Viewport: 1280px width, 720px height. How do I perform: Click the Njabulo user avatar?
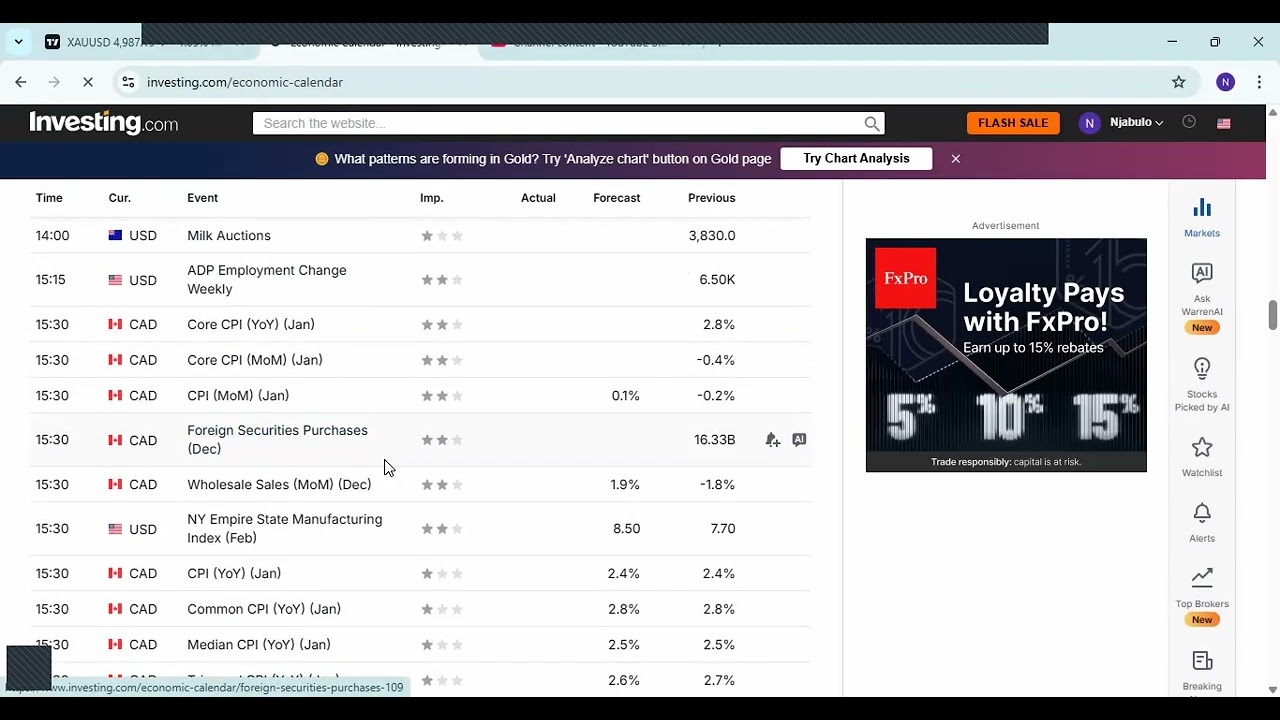pos(1089,123)
